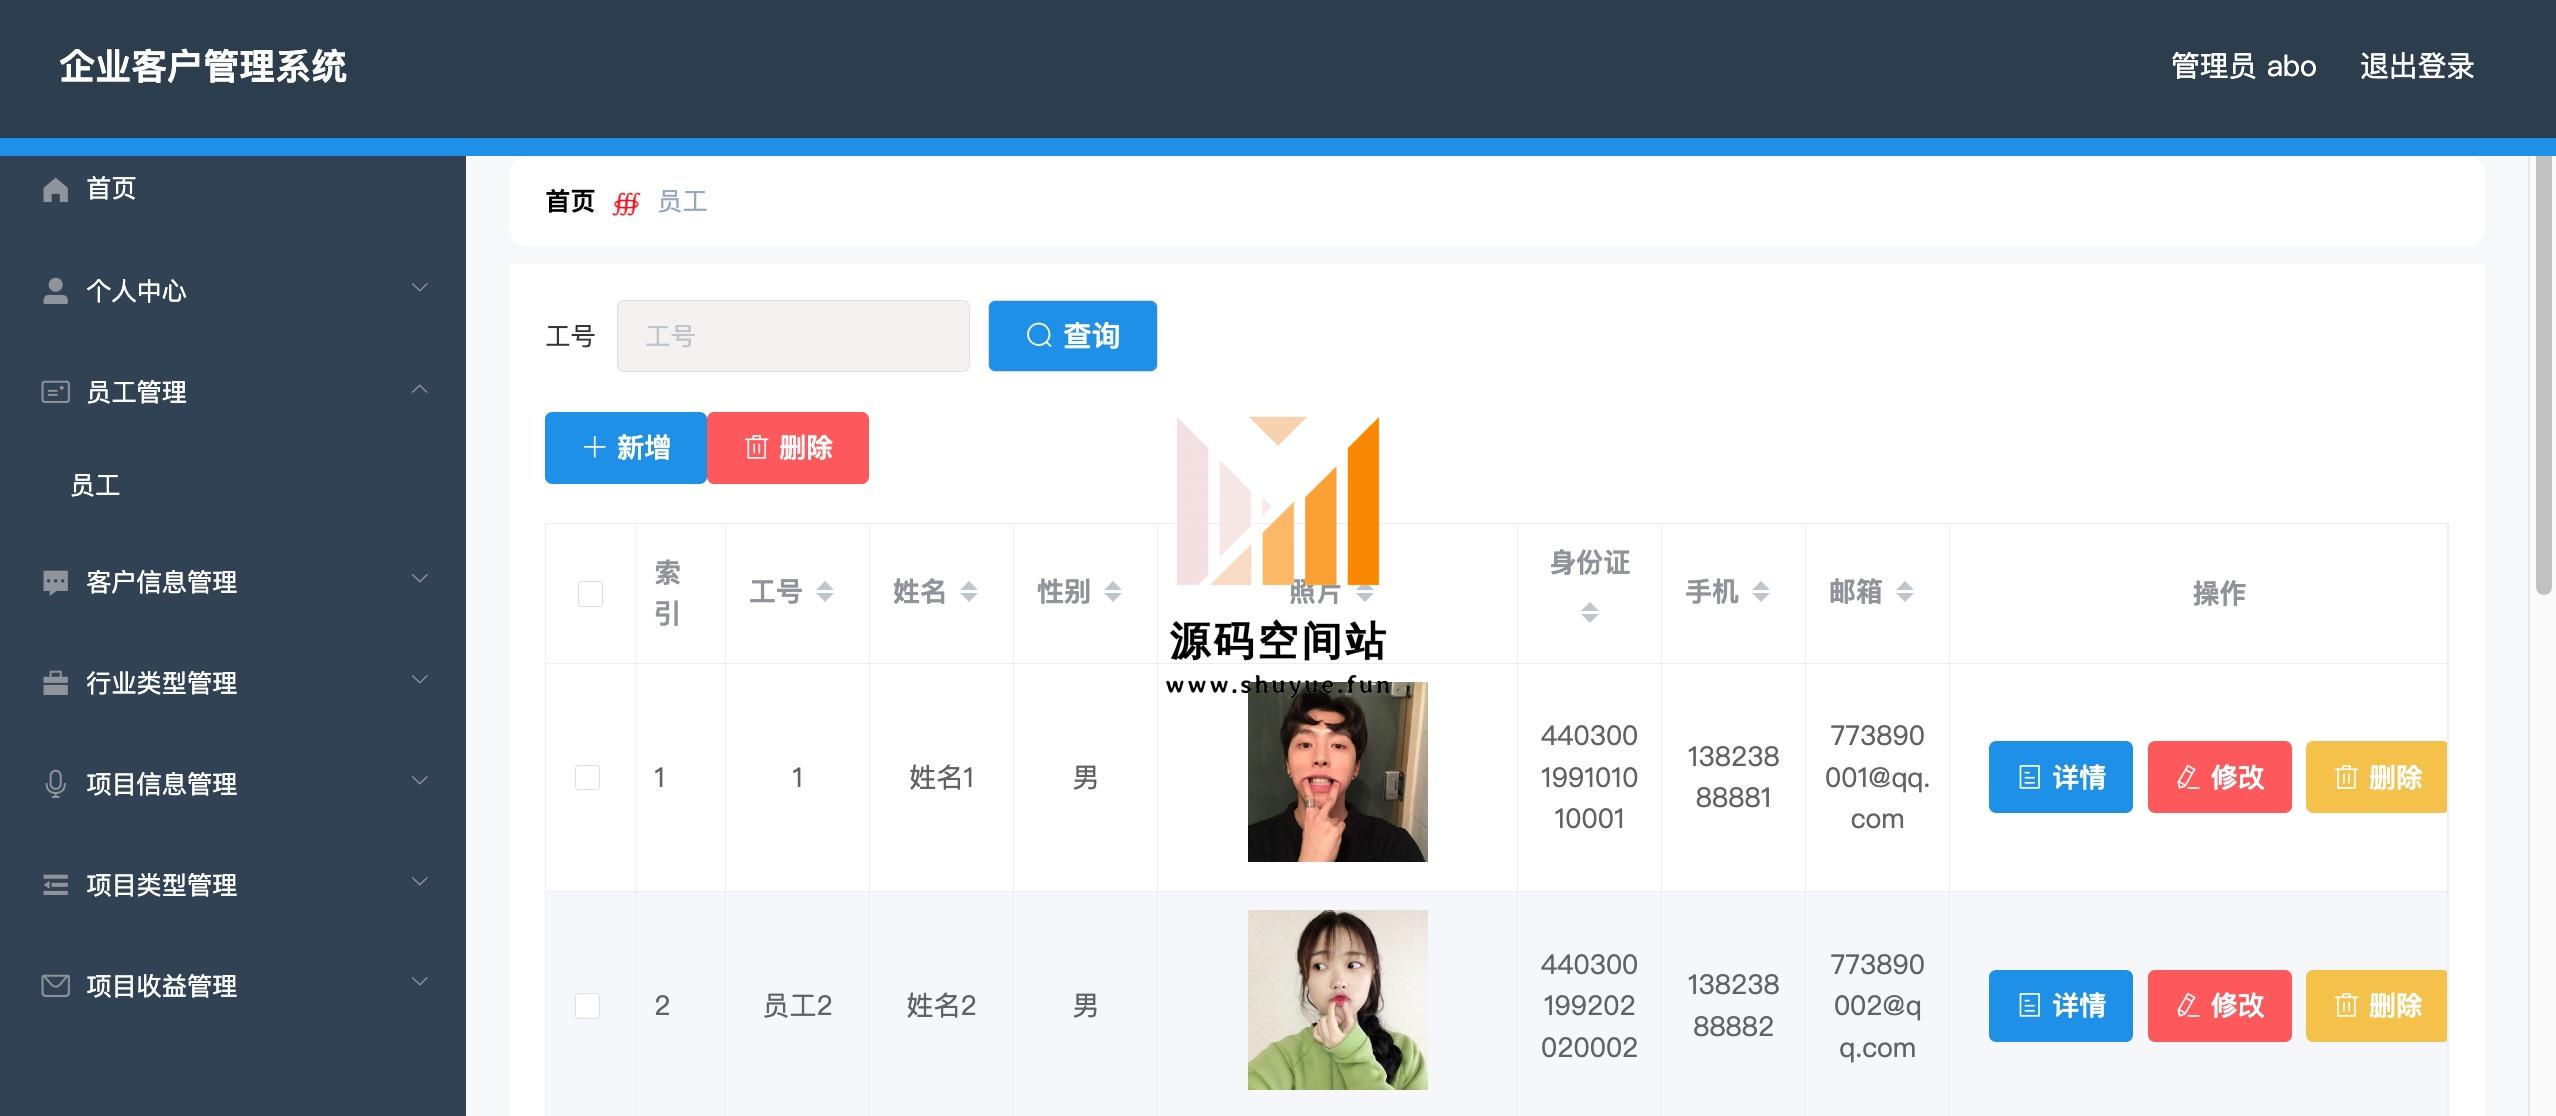Viewport: 2556px width, 1116px height.
Task: Click the phone cell 13823888882
Action: (x=1733, y=1005)
